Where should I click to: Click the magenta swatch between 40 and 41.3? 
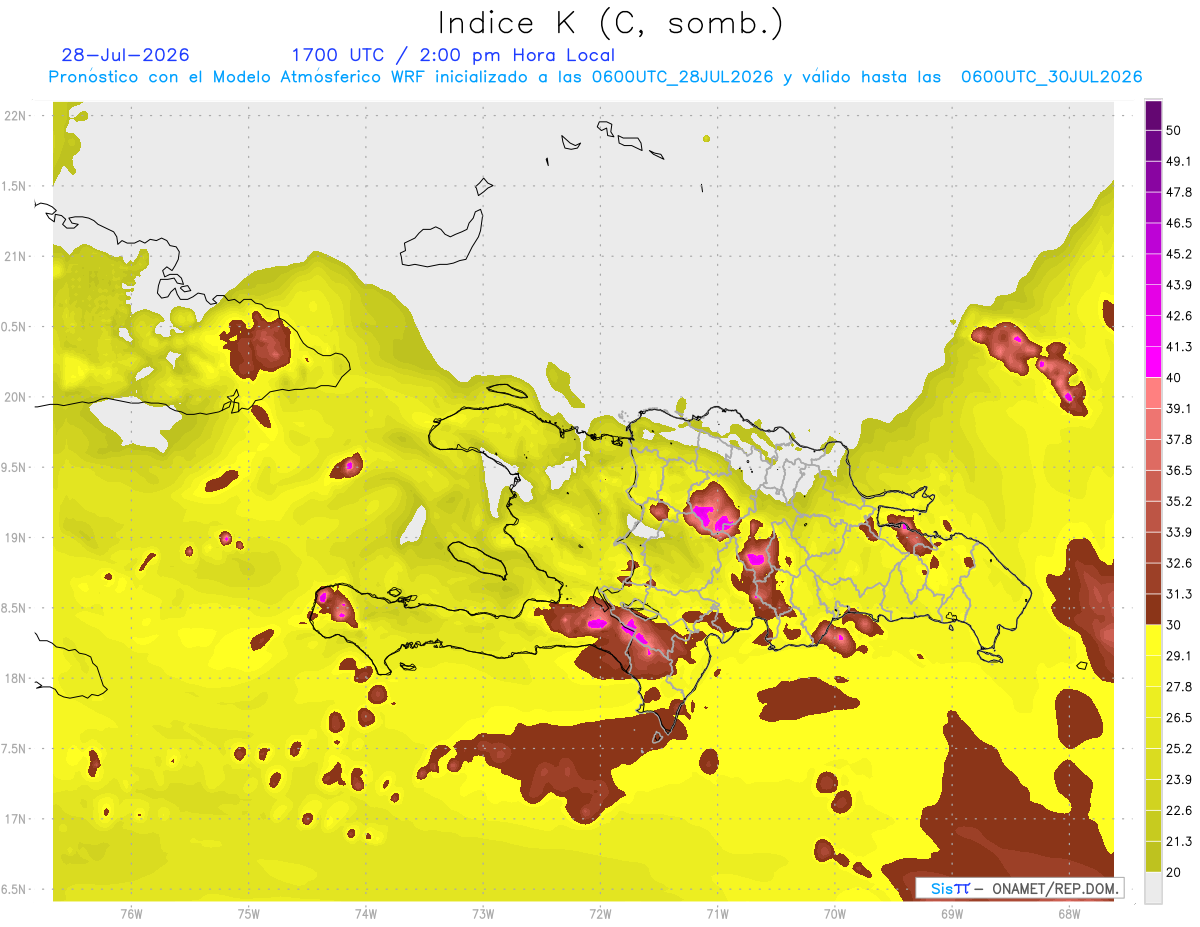pyautogui.click(x=1153, y=362)
